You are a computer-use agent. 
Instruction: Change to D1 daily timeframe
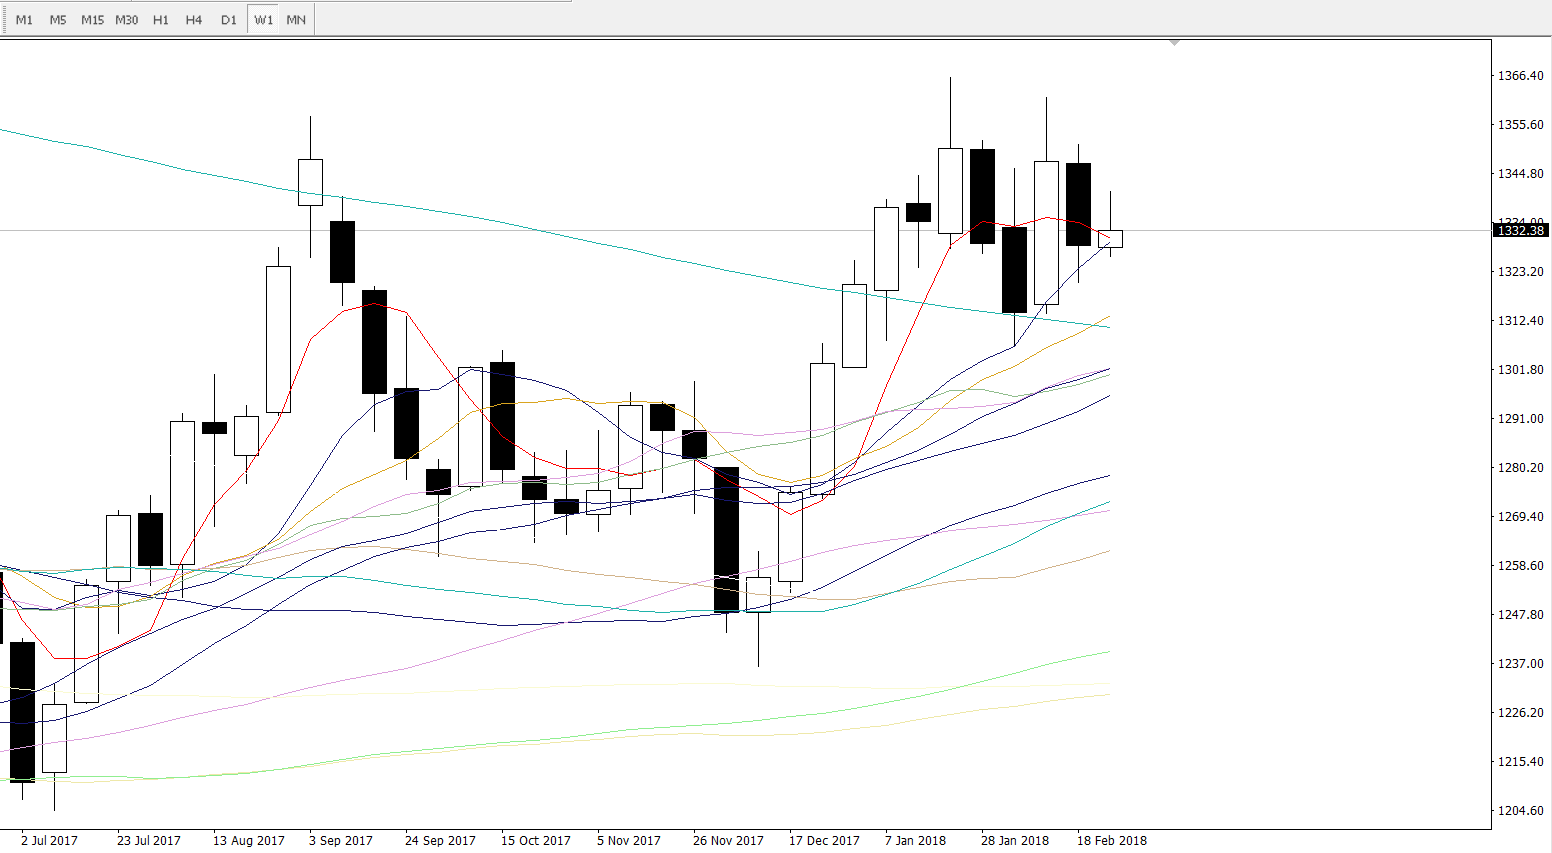click(229, 20)
